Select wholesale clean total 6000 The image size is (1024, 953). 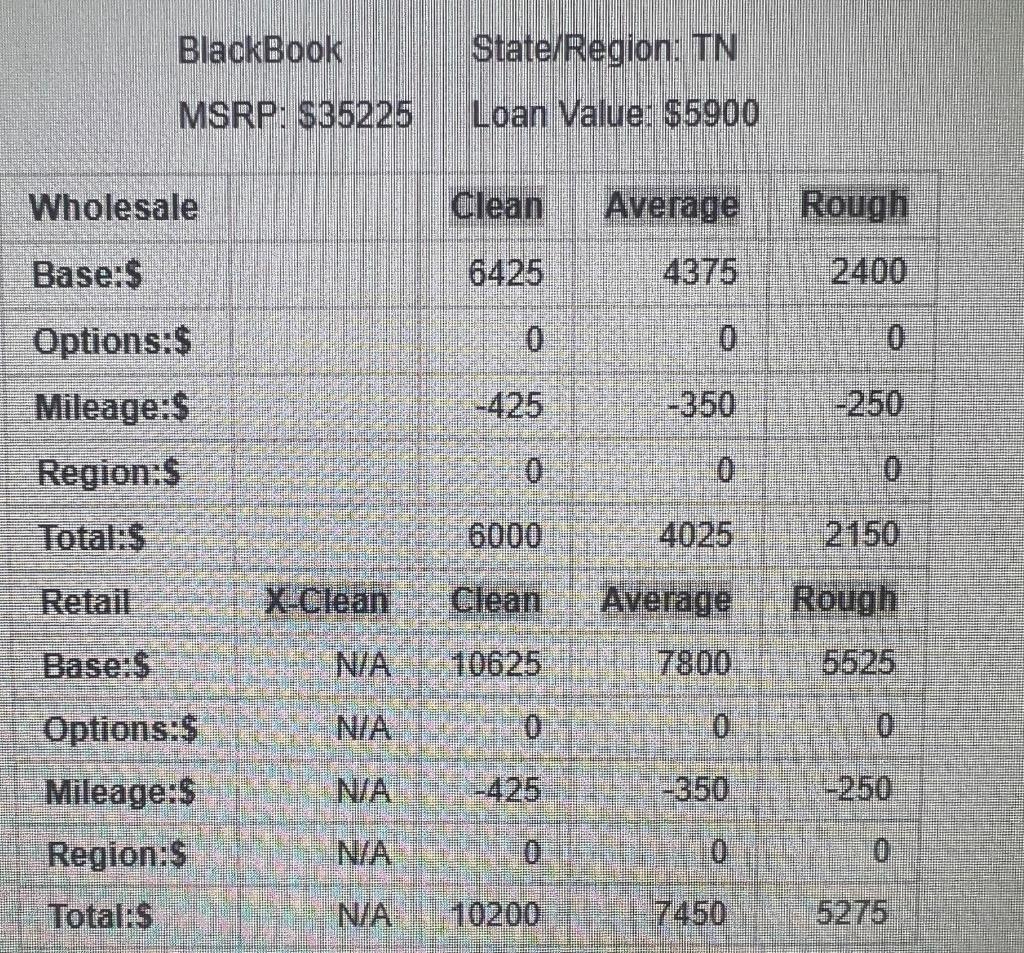(x=505, y=536)
